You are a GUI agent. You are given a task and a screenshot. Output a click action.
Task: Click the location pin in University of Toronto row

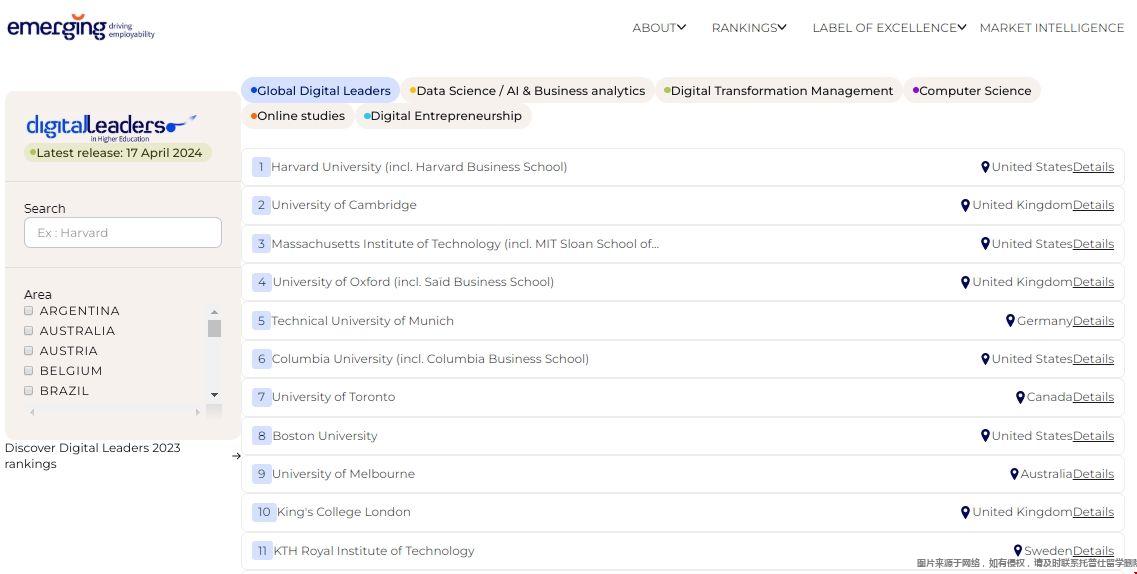click(1020, 398)
